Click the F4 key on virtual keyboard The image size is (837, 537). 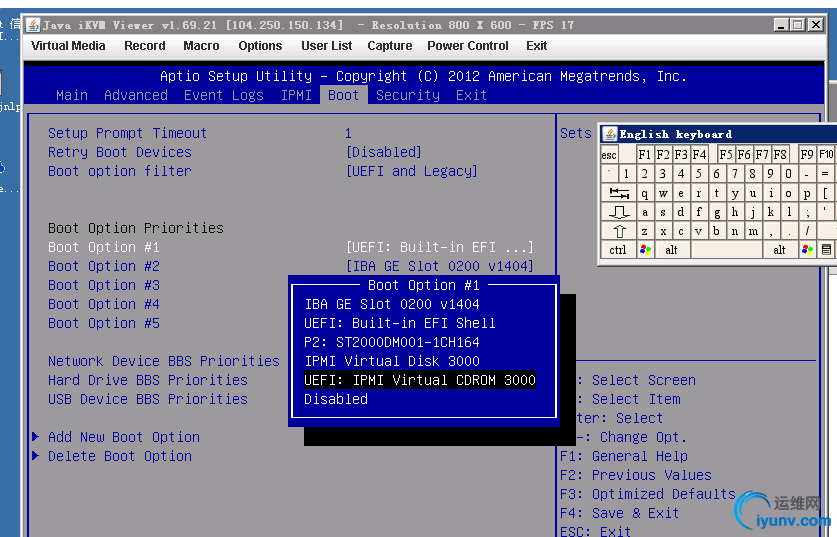pos(699,155)
